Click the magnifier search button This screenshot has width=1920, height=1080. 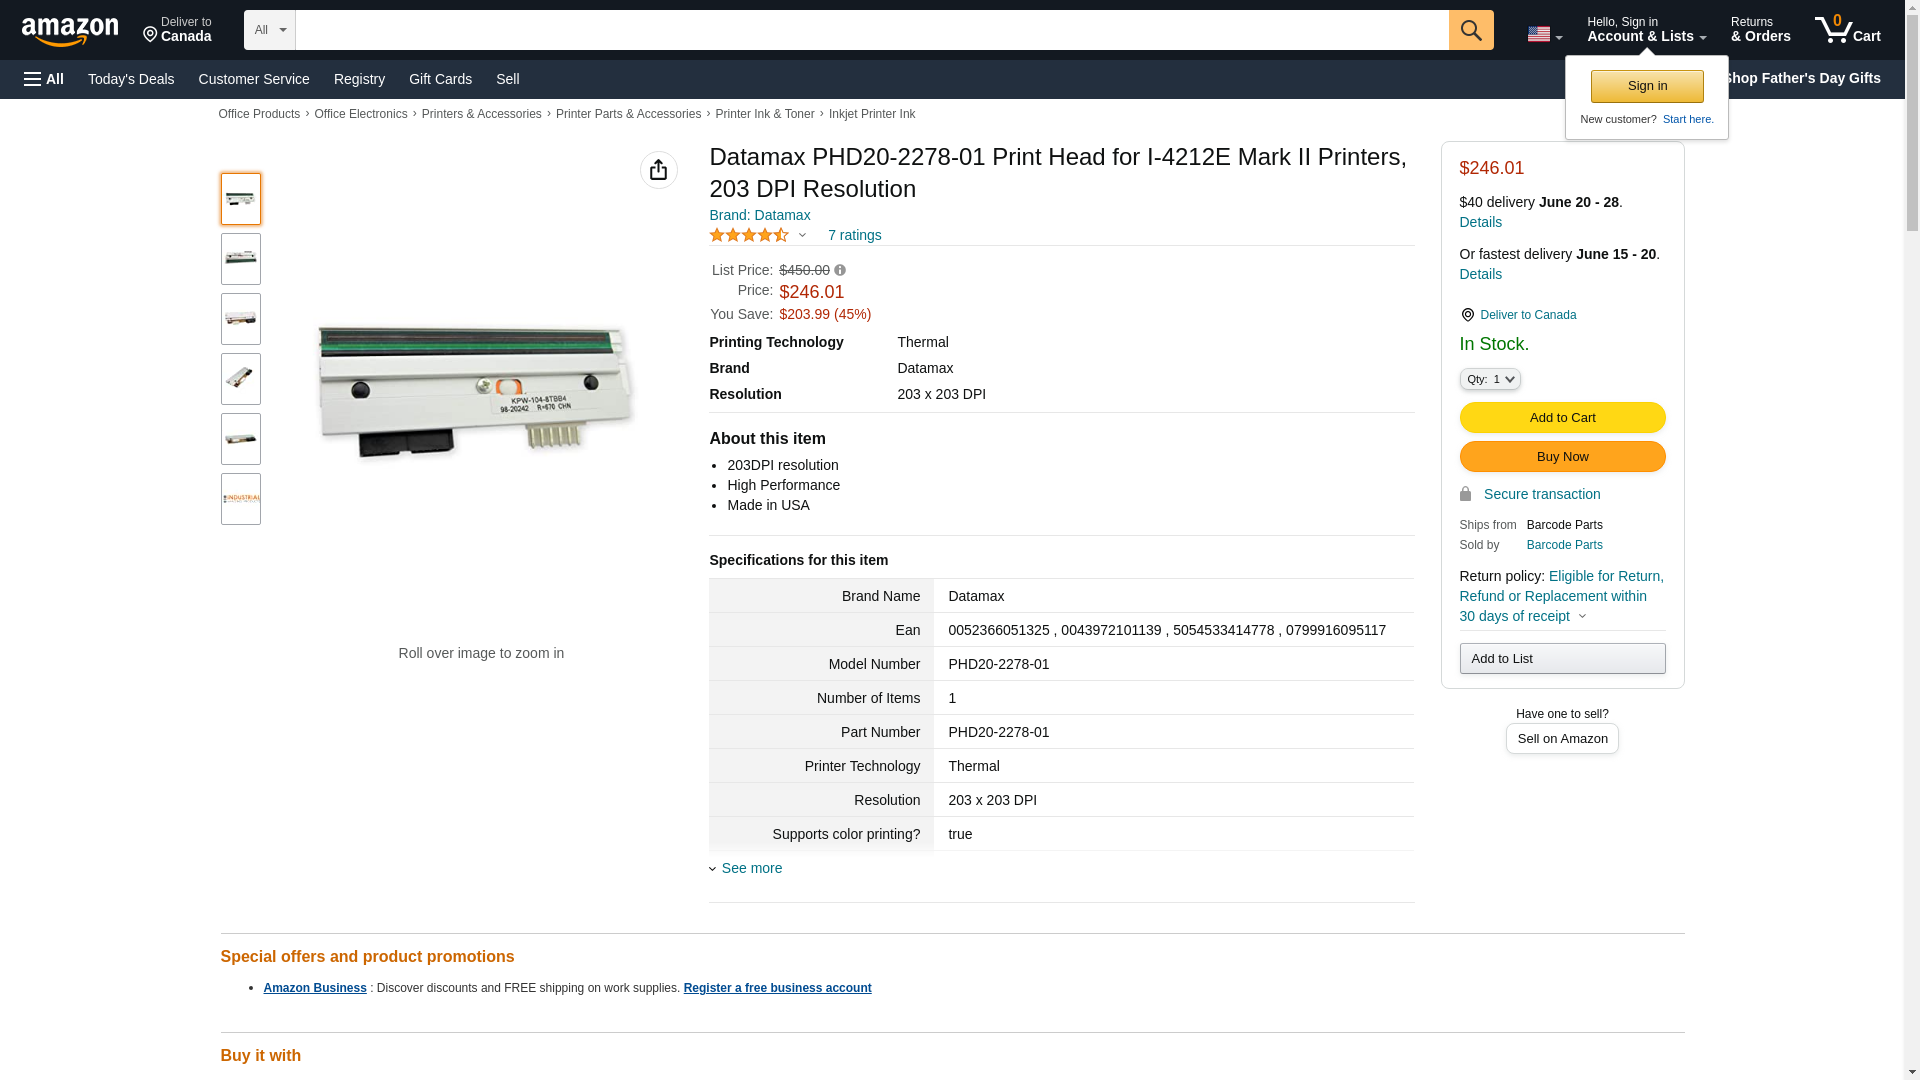coord(1470,30)
